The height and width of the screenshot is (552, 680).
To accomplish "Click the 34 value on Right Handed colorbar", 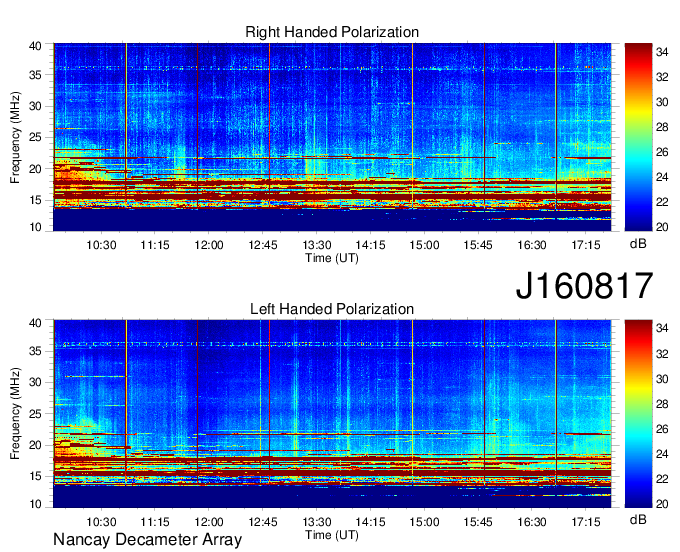I will pyautogui.click(x=662, y=52).
